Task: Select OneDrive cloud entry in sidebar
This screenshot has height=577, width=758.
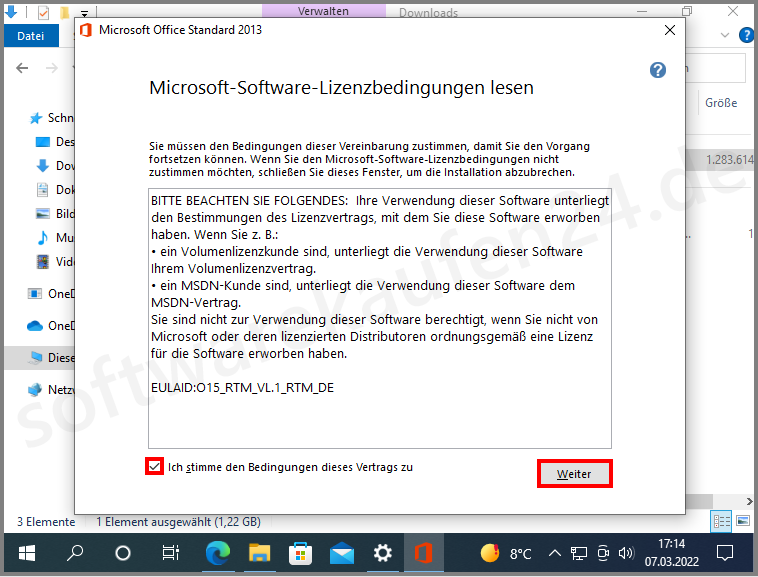Action: pyautogui.click(x=50, y=326)
